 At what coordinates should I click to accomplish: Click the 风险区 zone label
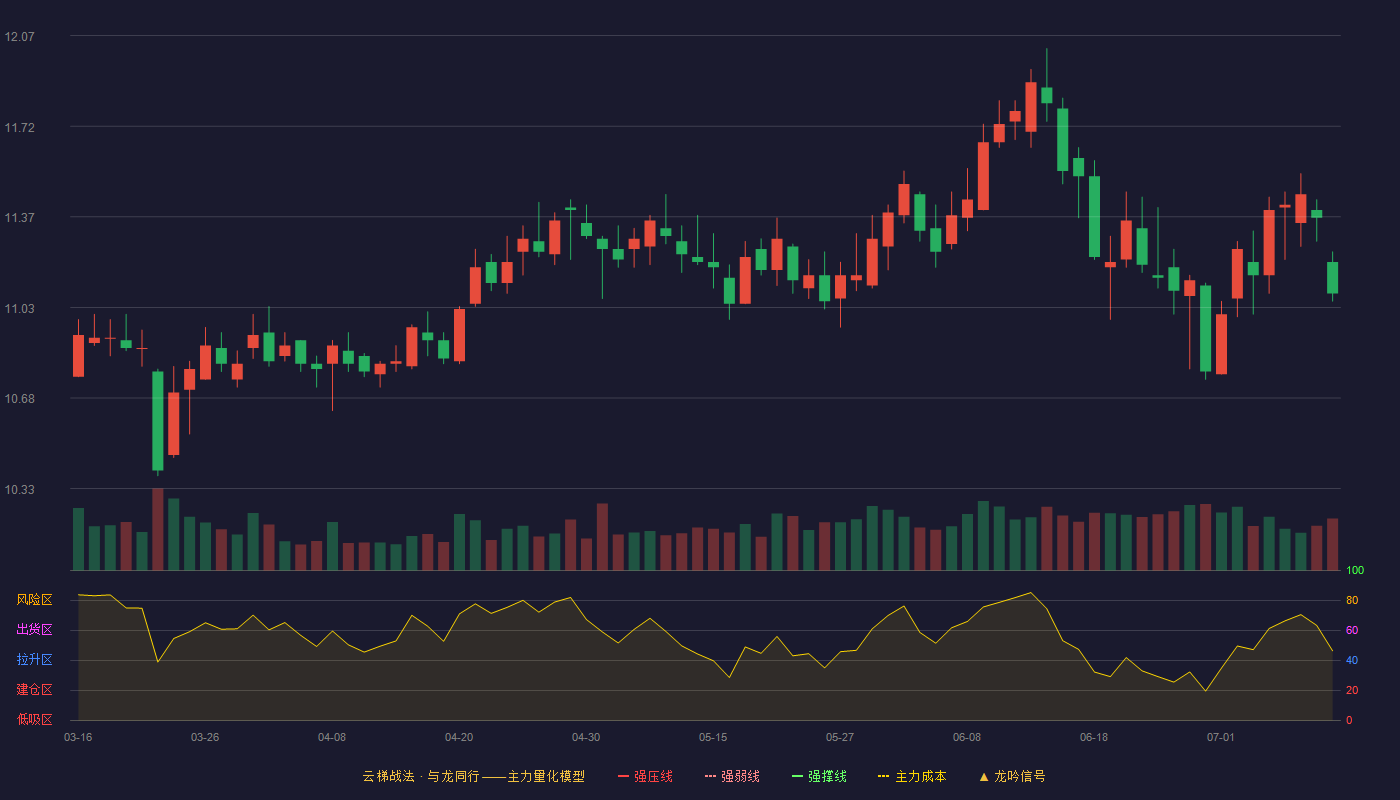click(34, 600)
